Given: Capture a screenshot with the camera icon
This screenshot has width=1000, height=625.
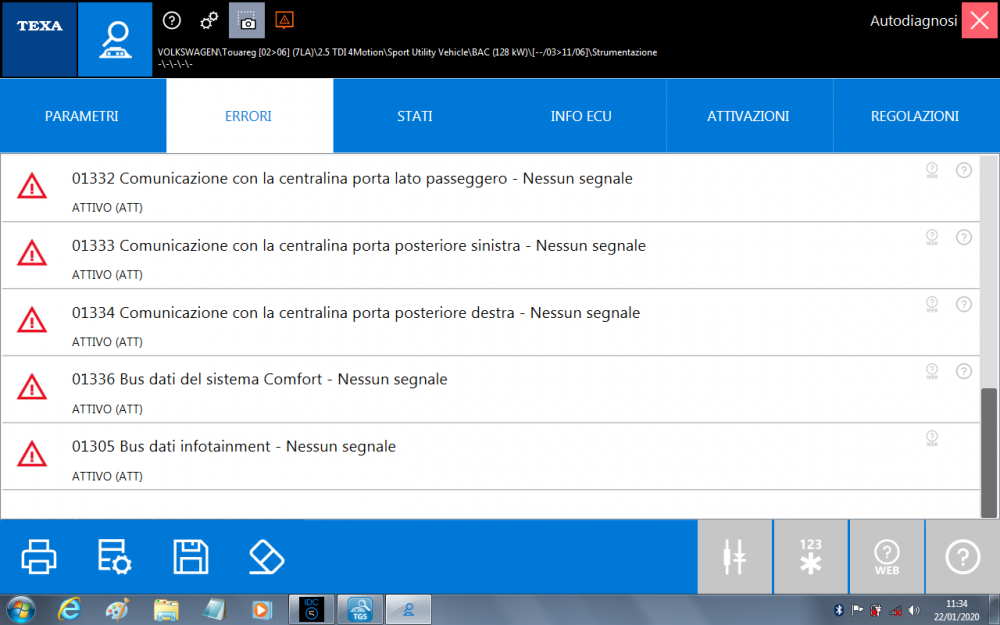Looking at the screenshot, I should 246,20.
